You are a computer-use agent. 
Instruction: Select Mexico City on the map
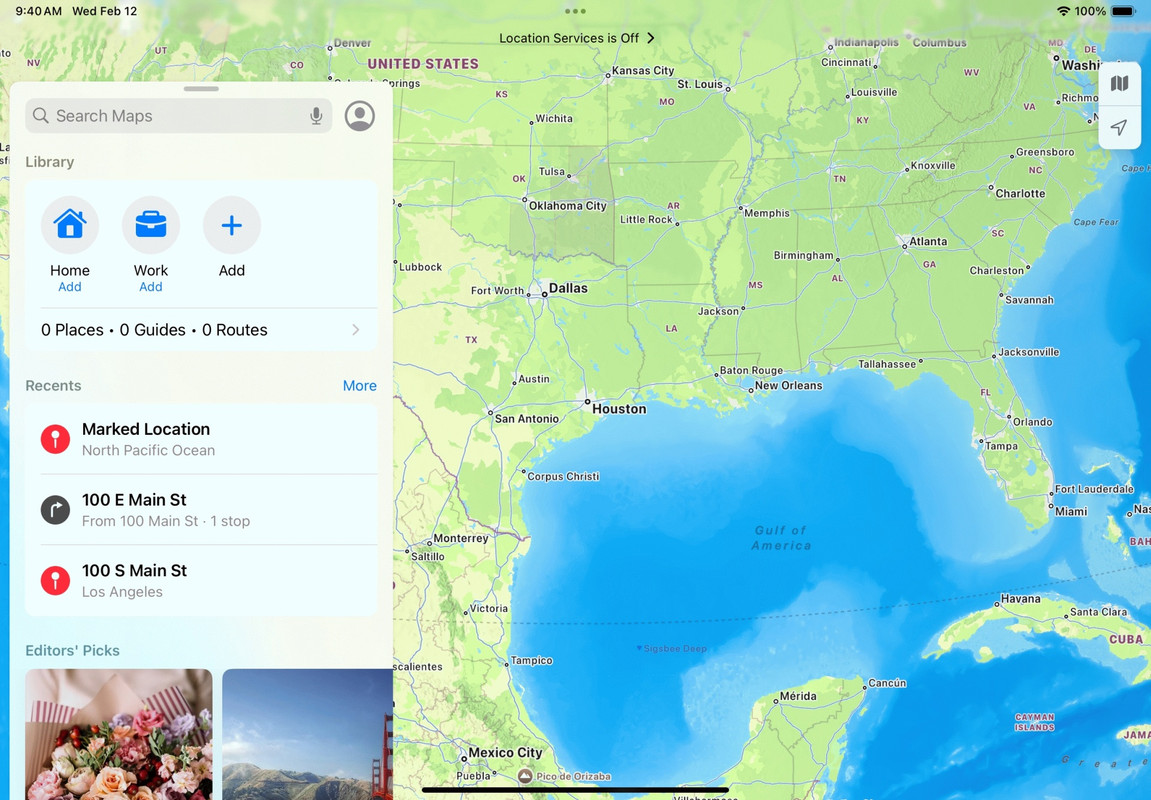point(505,752)
